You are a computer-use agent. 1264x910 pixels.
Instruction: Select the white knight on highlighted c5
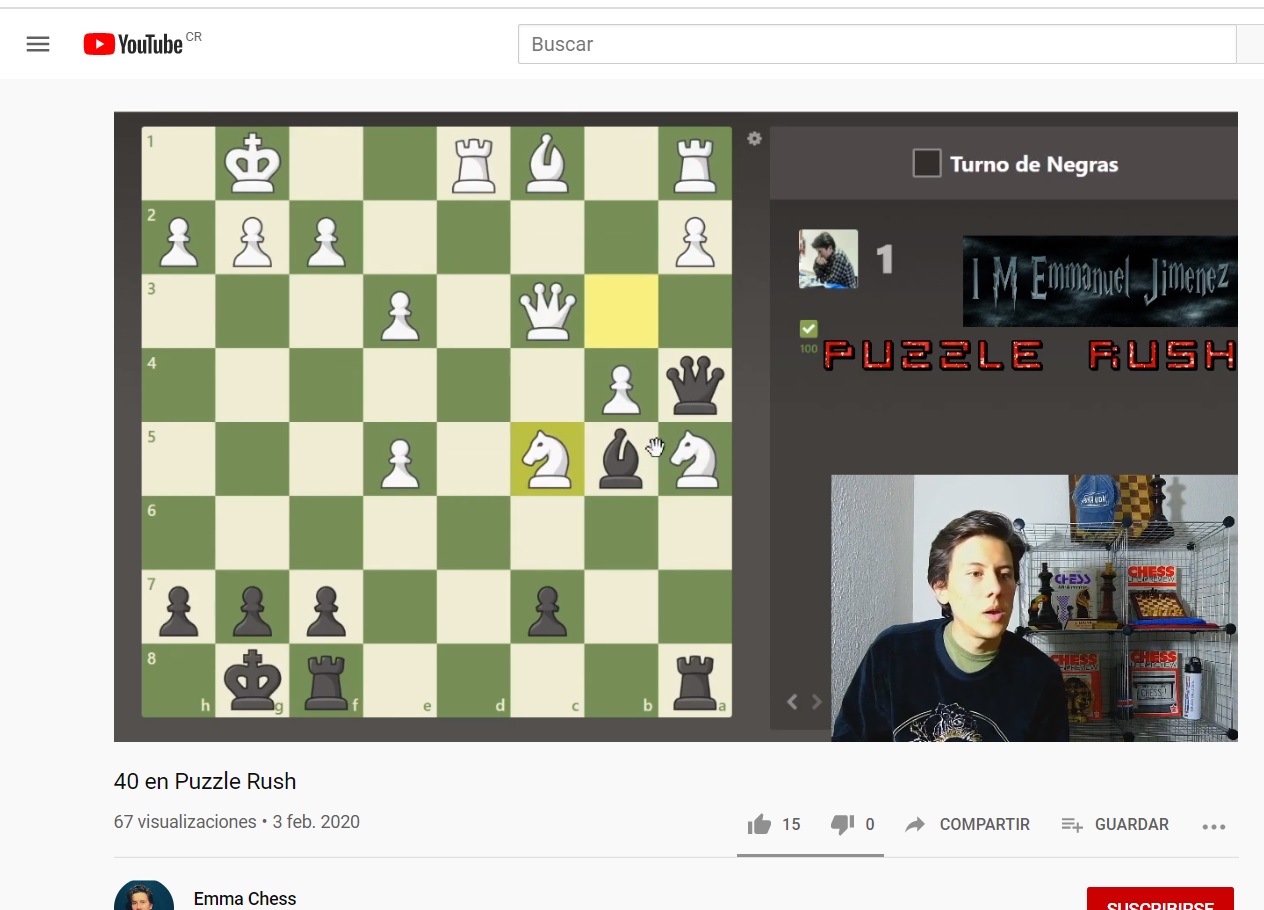(547, 459)
